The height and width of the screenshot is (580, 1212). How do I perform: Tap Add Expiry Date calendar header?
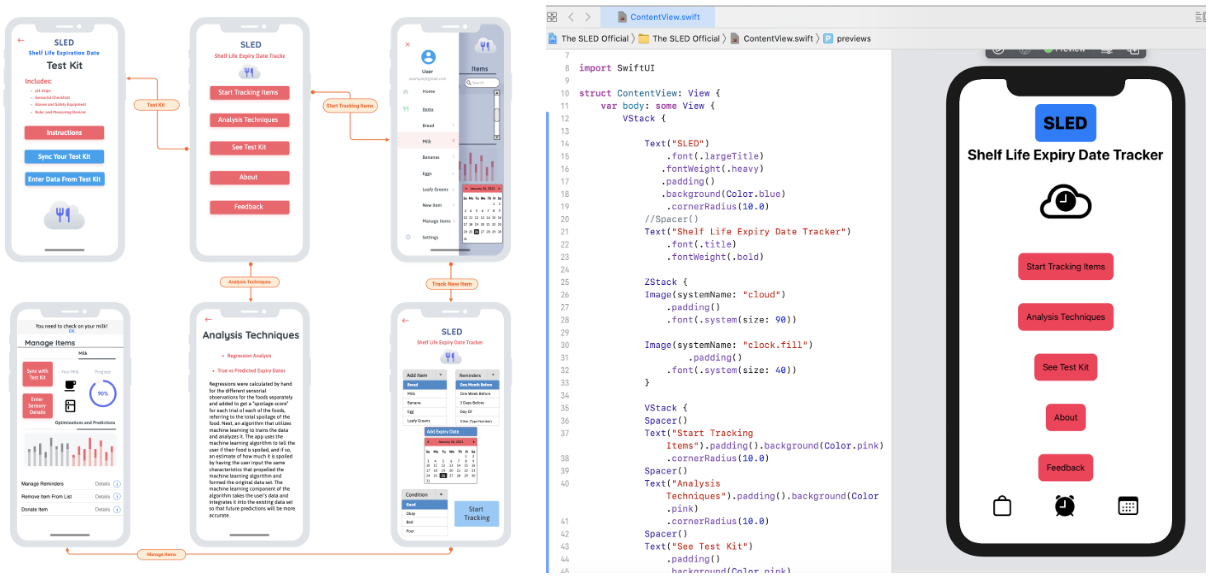point(451,431)
